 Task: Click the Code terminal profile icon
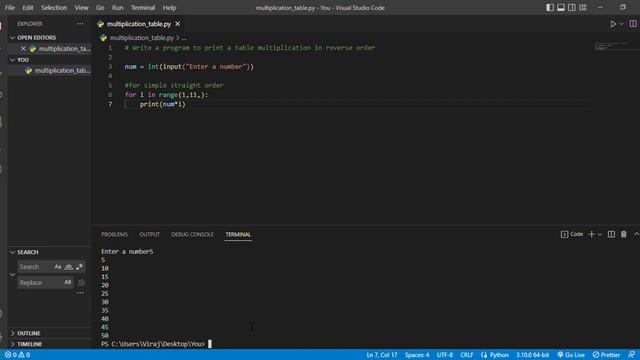point(572,234)
